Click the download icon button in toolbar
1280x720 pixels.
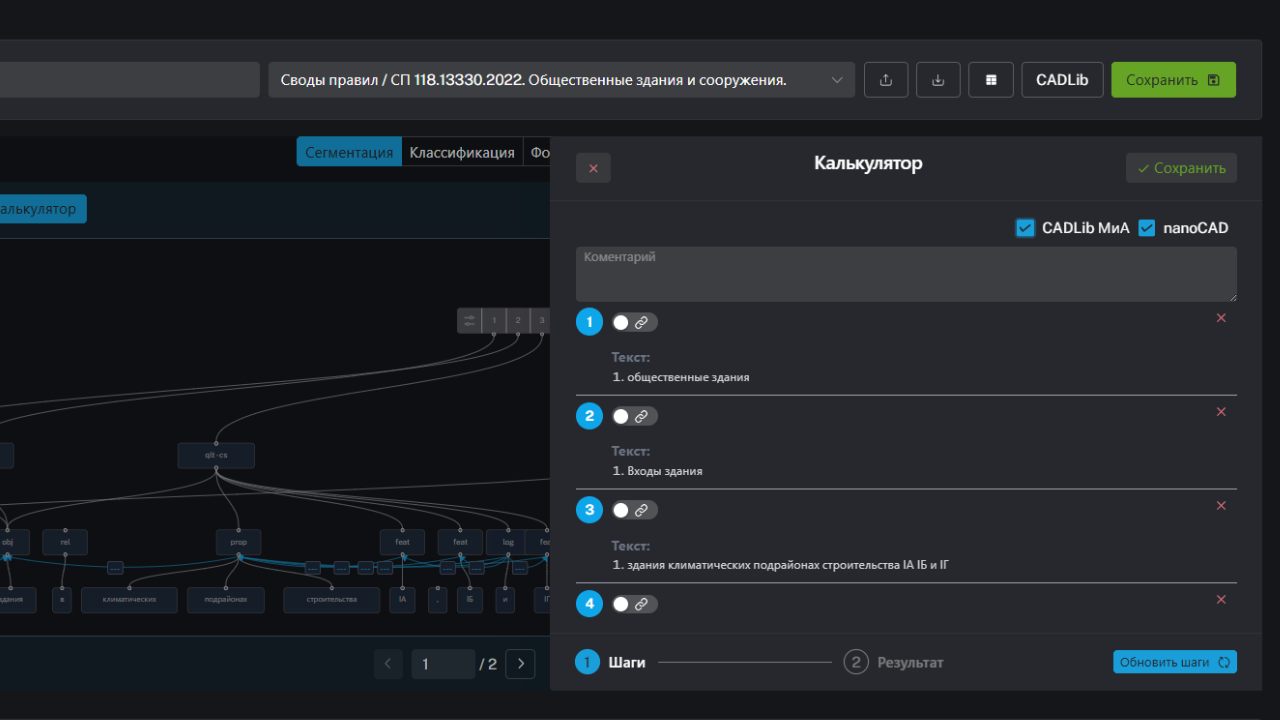[x=938, y=80]
